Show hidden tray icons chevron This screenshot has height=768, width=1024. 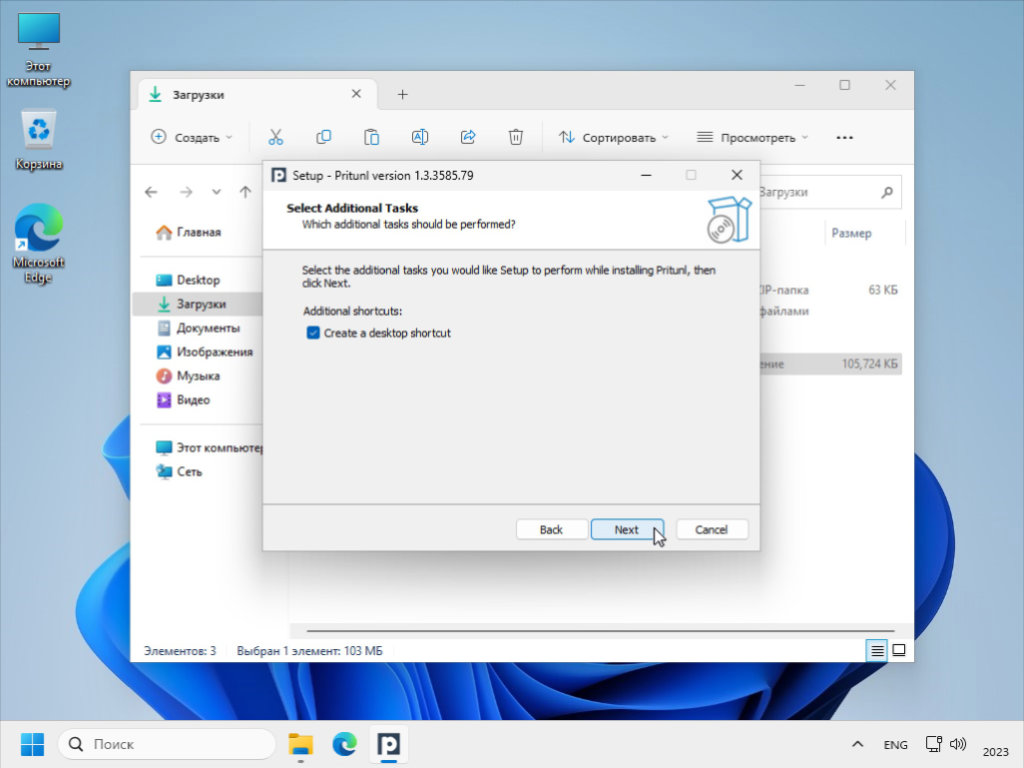[857, 744]
